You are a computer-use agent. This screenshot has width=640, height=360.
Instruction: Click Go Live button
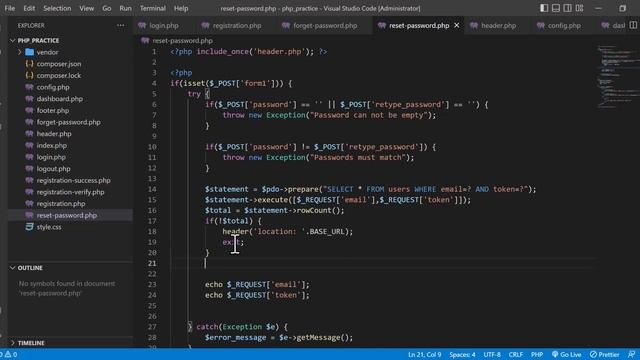click(566, 354)
